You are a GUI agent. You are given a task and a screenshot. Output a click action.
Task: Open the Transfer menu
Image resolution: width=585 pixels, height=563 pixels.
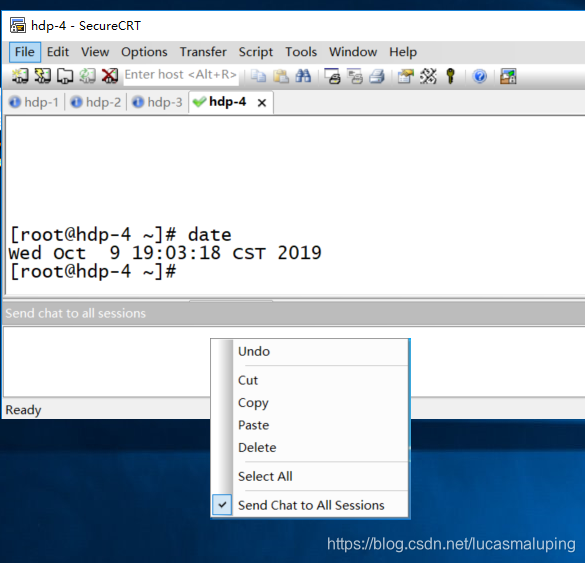[x=203, y=52]
